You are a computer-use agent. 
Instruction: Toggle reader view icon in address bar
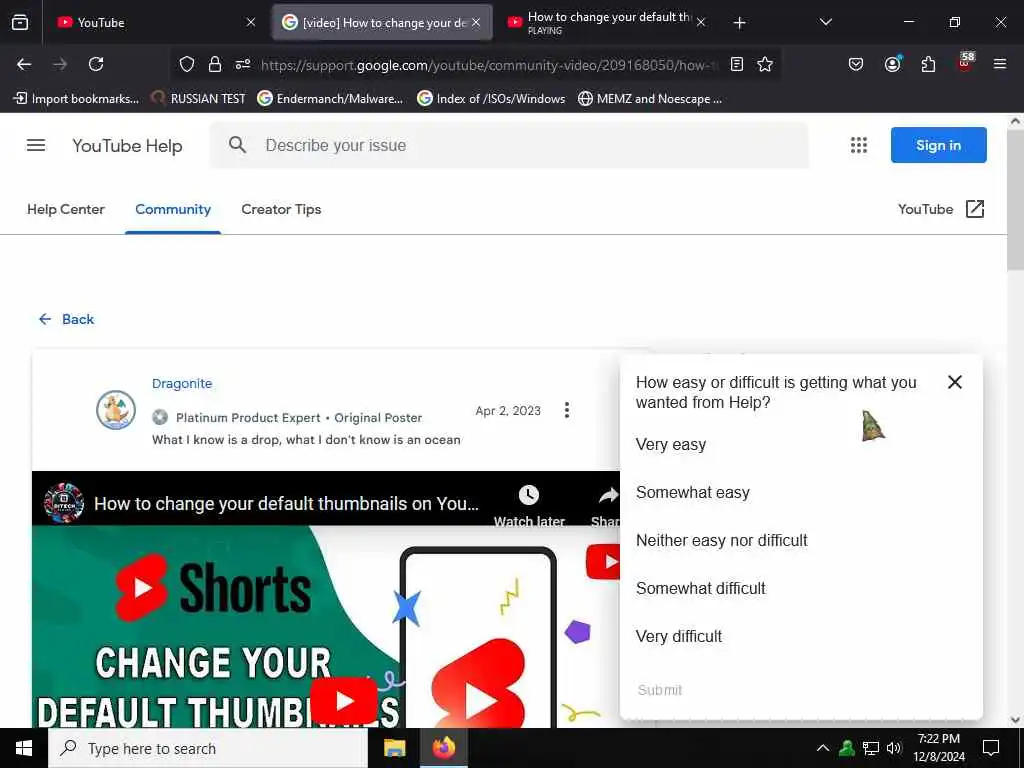click(x=737, y=64)
